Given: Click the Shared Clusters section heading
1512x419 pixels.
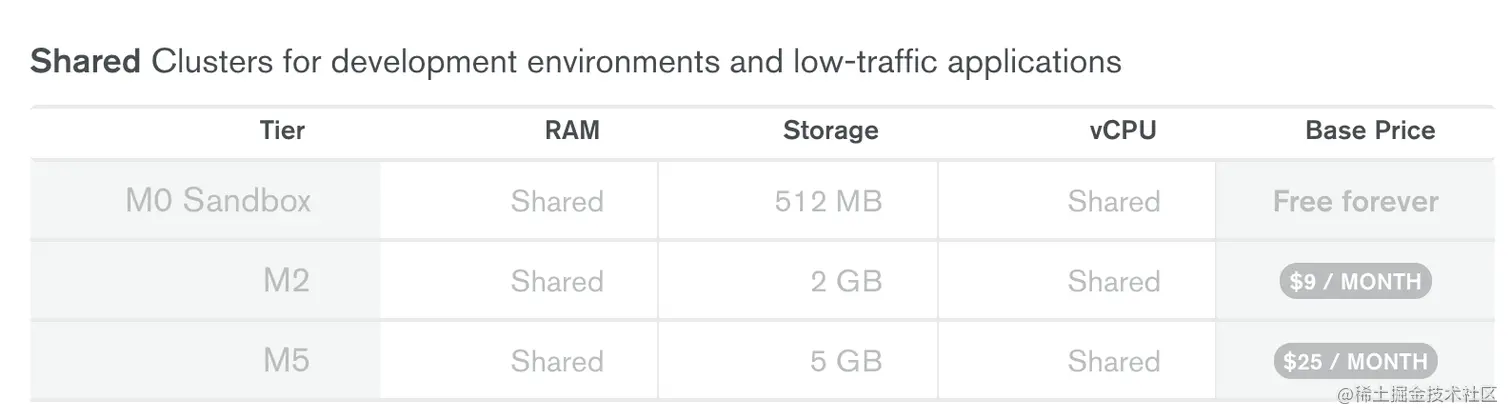Looking at the screenshot, I should (x=576, y=62).
